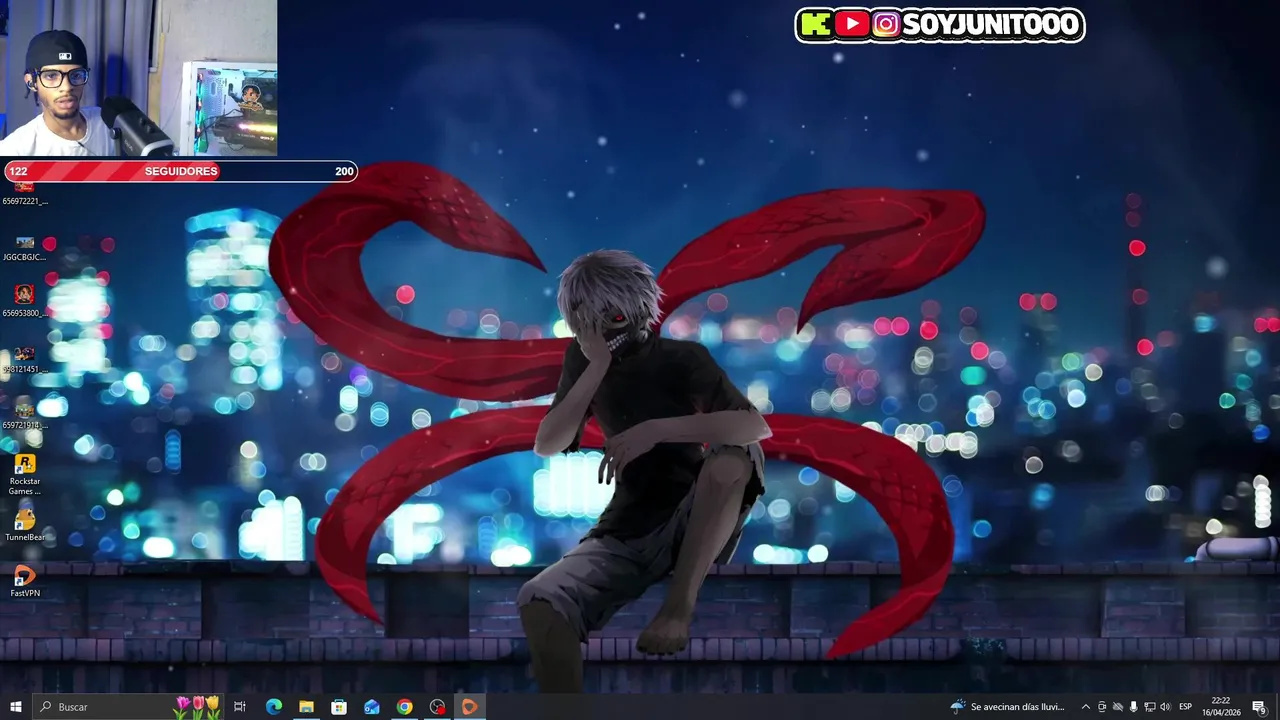This screenshot has width=1280, height=720.
Task: Select the 656953800 desktop file
Action: click(25, 300)
